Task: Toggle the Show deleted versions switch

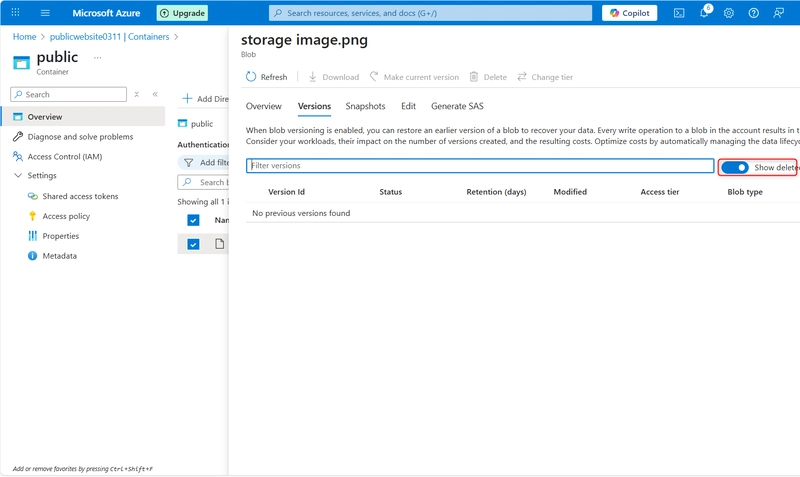Action: point(735,168)
